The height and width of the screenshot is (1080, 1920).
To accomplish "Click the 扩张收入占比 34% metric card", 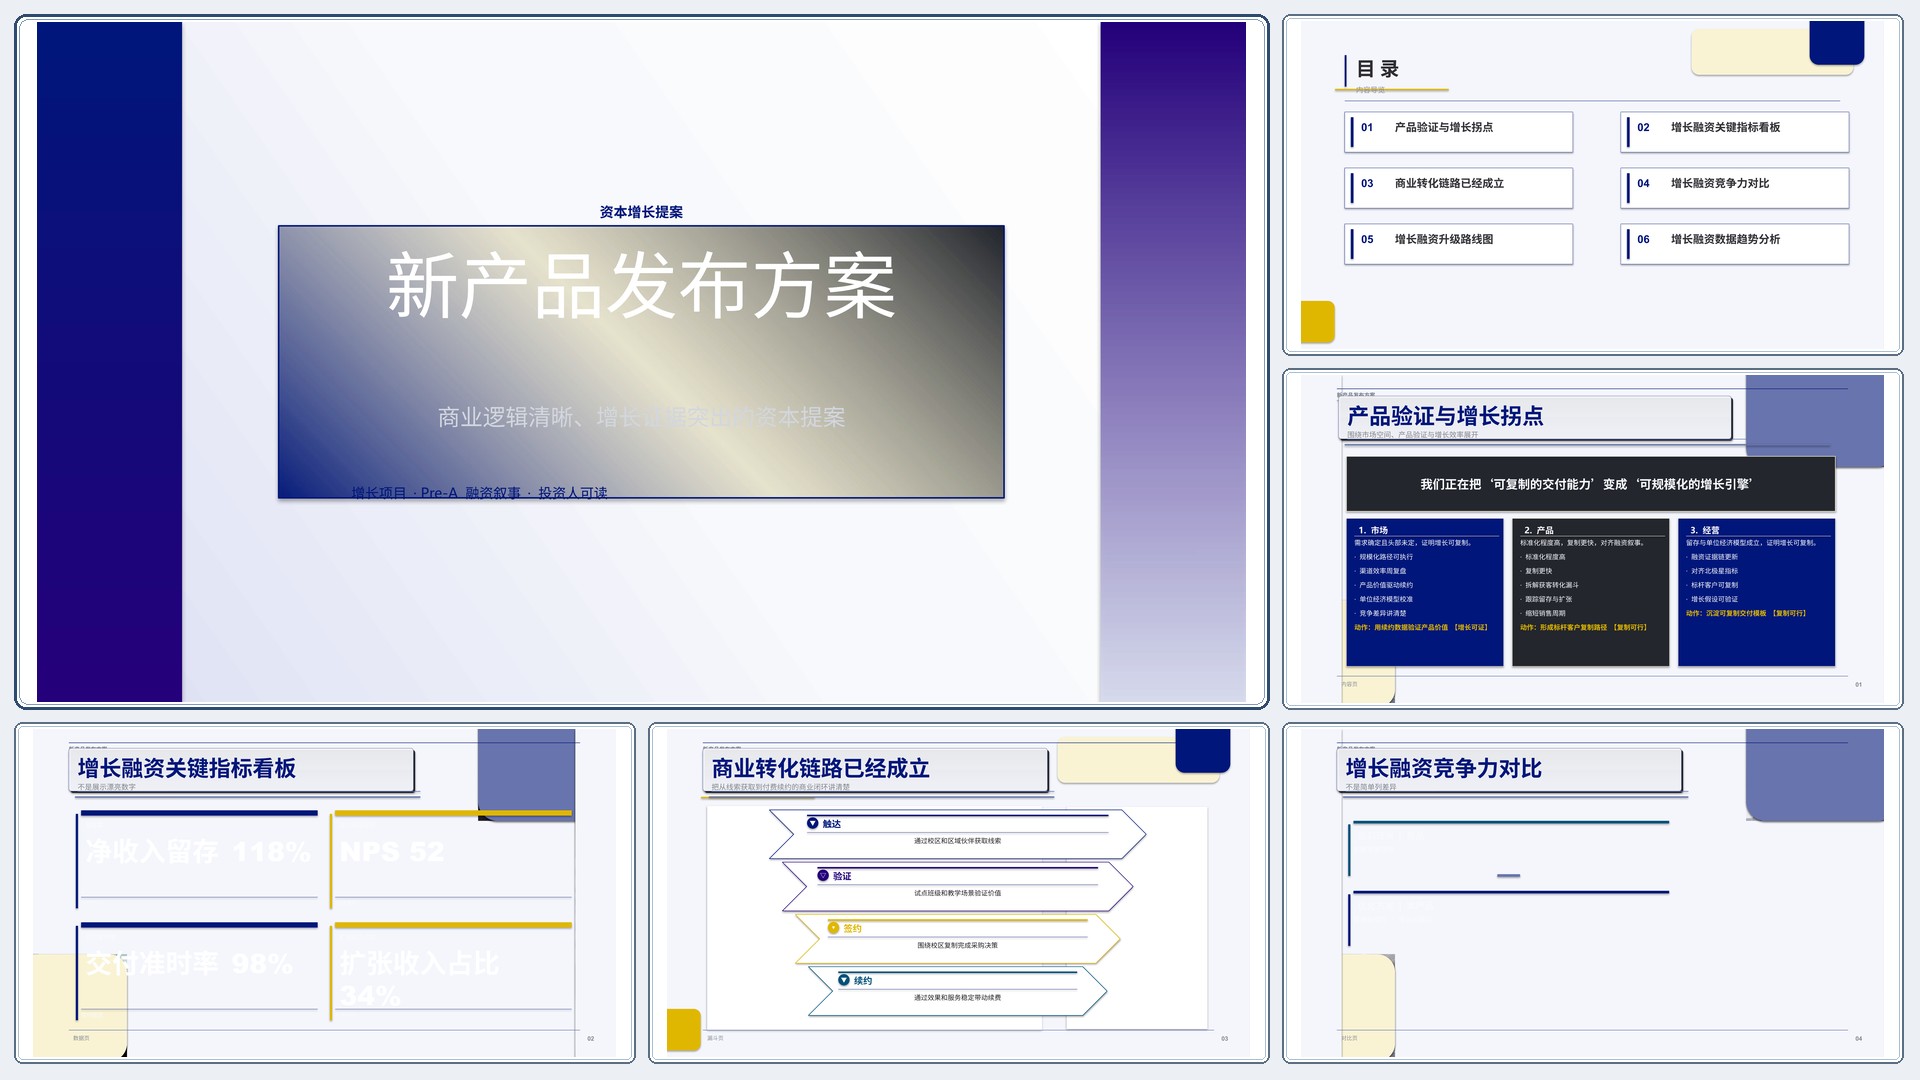I will [x=452, y=970].
